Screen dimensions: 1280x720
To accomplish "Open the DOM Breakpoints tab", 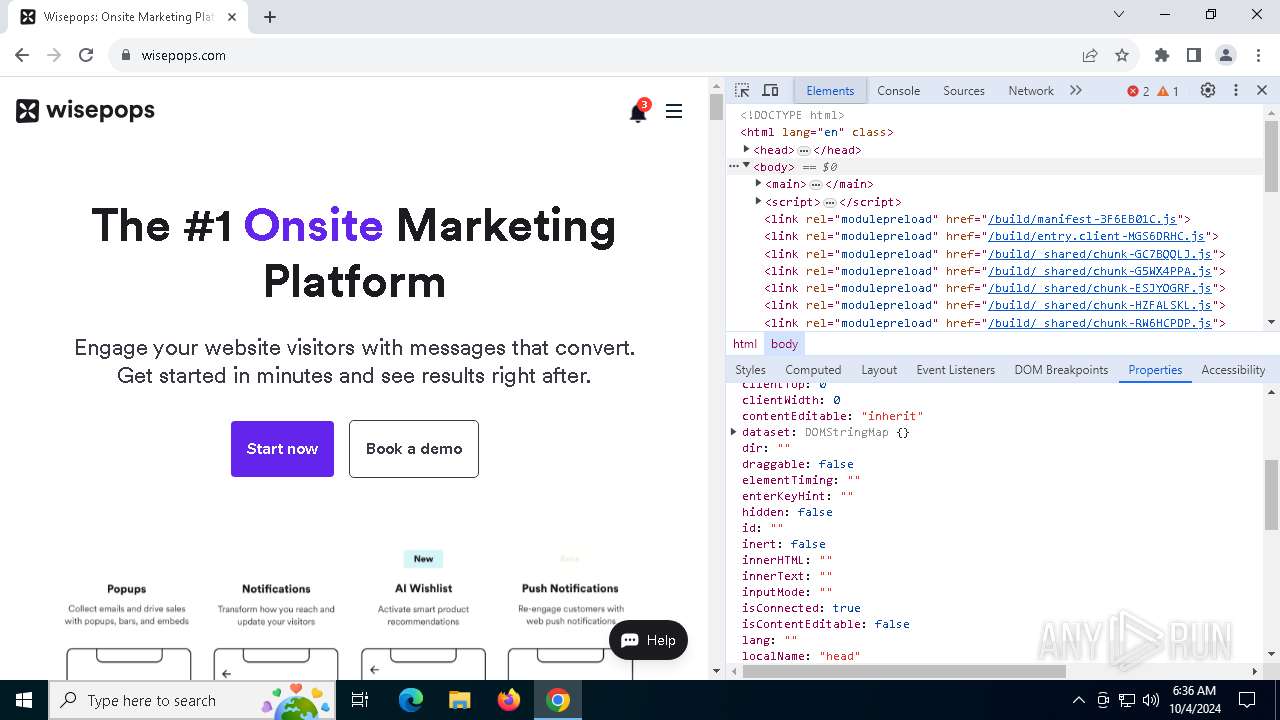I will coord(1061,370).
